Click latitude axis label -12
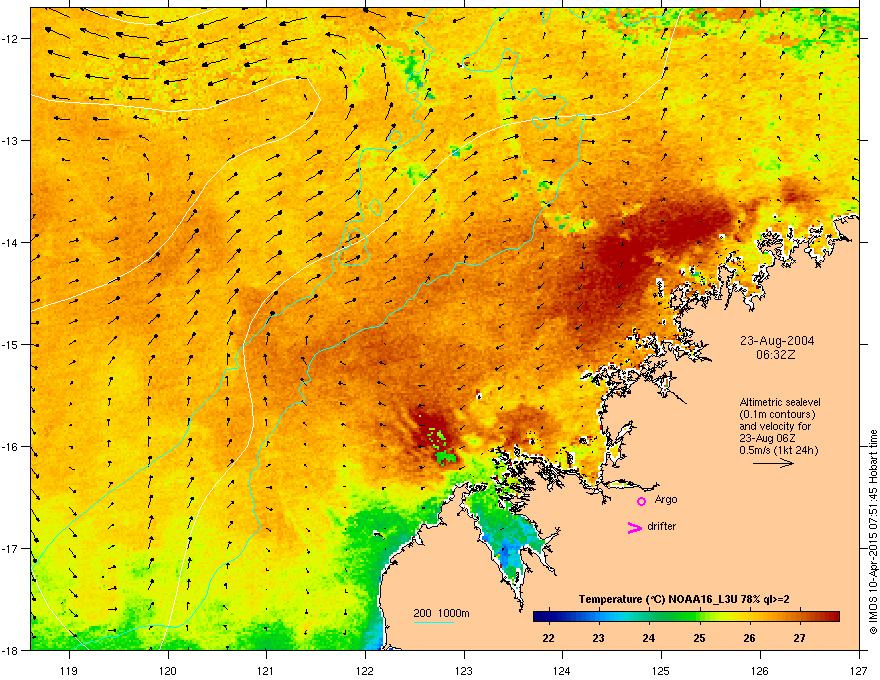880x680 pixels. 10,39
